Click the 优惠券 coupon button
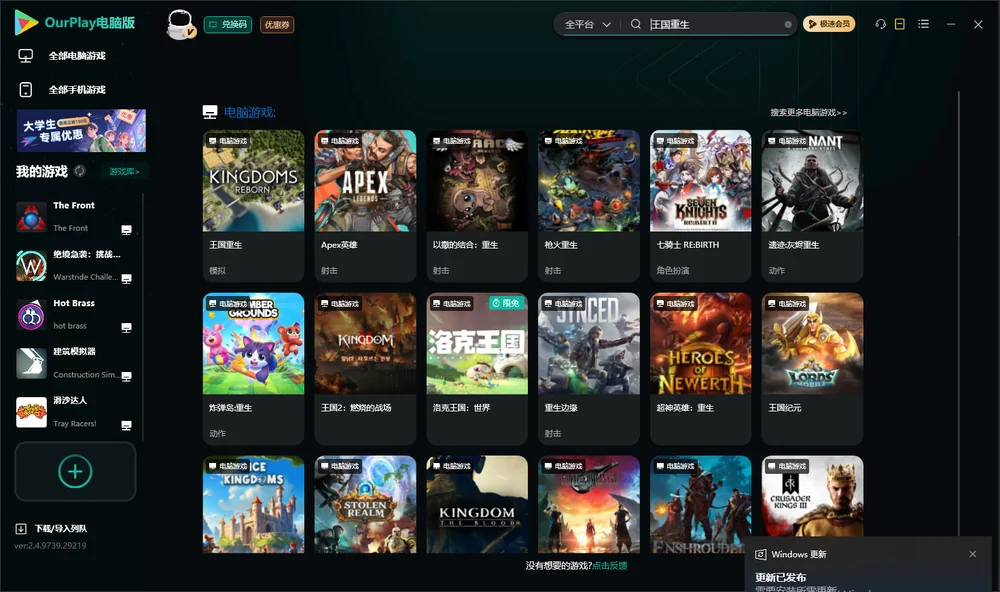 pyautogui.click(x=277, y=24)
